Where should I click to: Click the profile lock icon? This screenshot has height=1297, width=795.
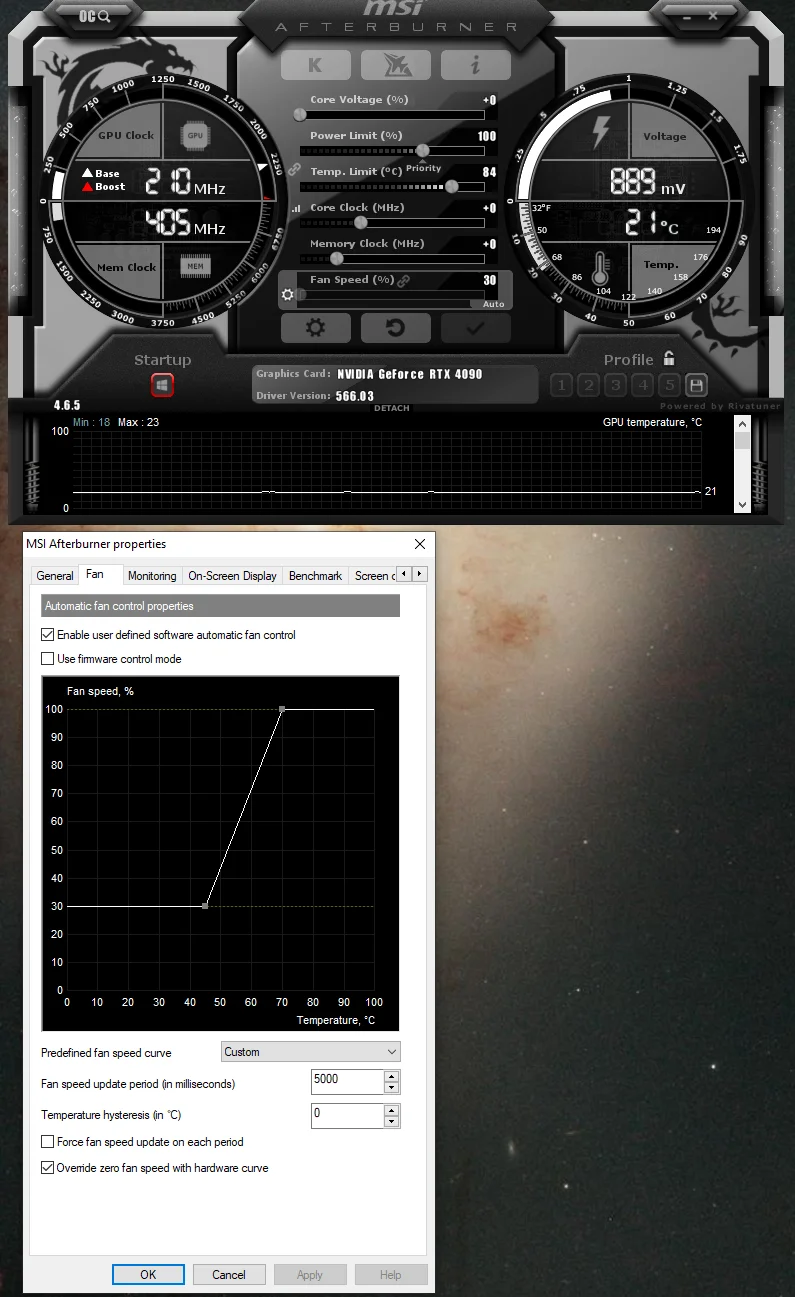point(669,358)
